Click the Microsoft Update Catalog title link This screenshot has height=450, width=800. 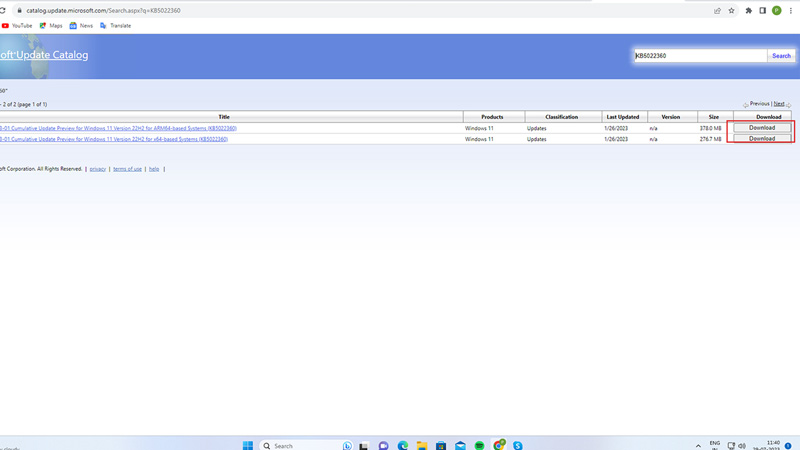click(44, 55)
